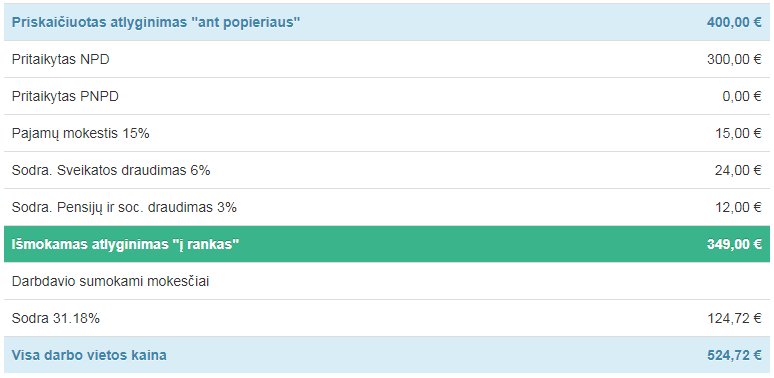Screen dimensions: 774x378
Task: Select the 15,00 € income tax amount
Action: [738, 134]
